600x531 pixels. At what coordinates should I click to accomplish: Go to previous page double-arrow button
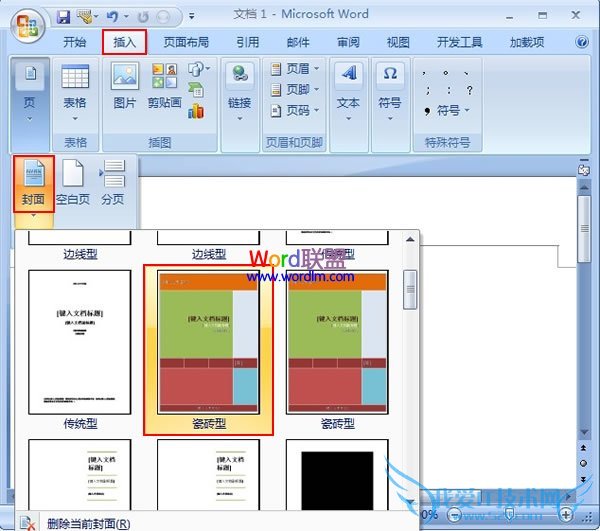click(584, 447)
